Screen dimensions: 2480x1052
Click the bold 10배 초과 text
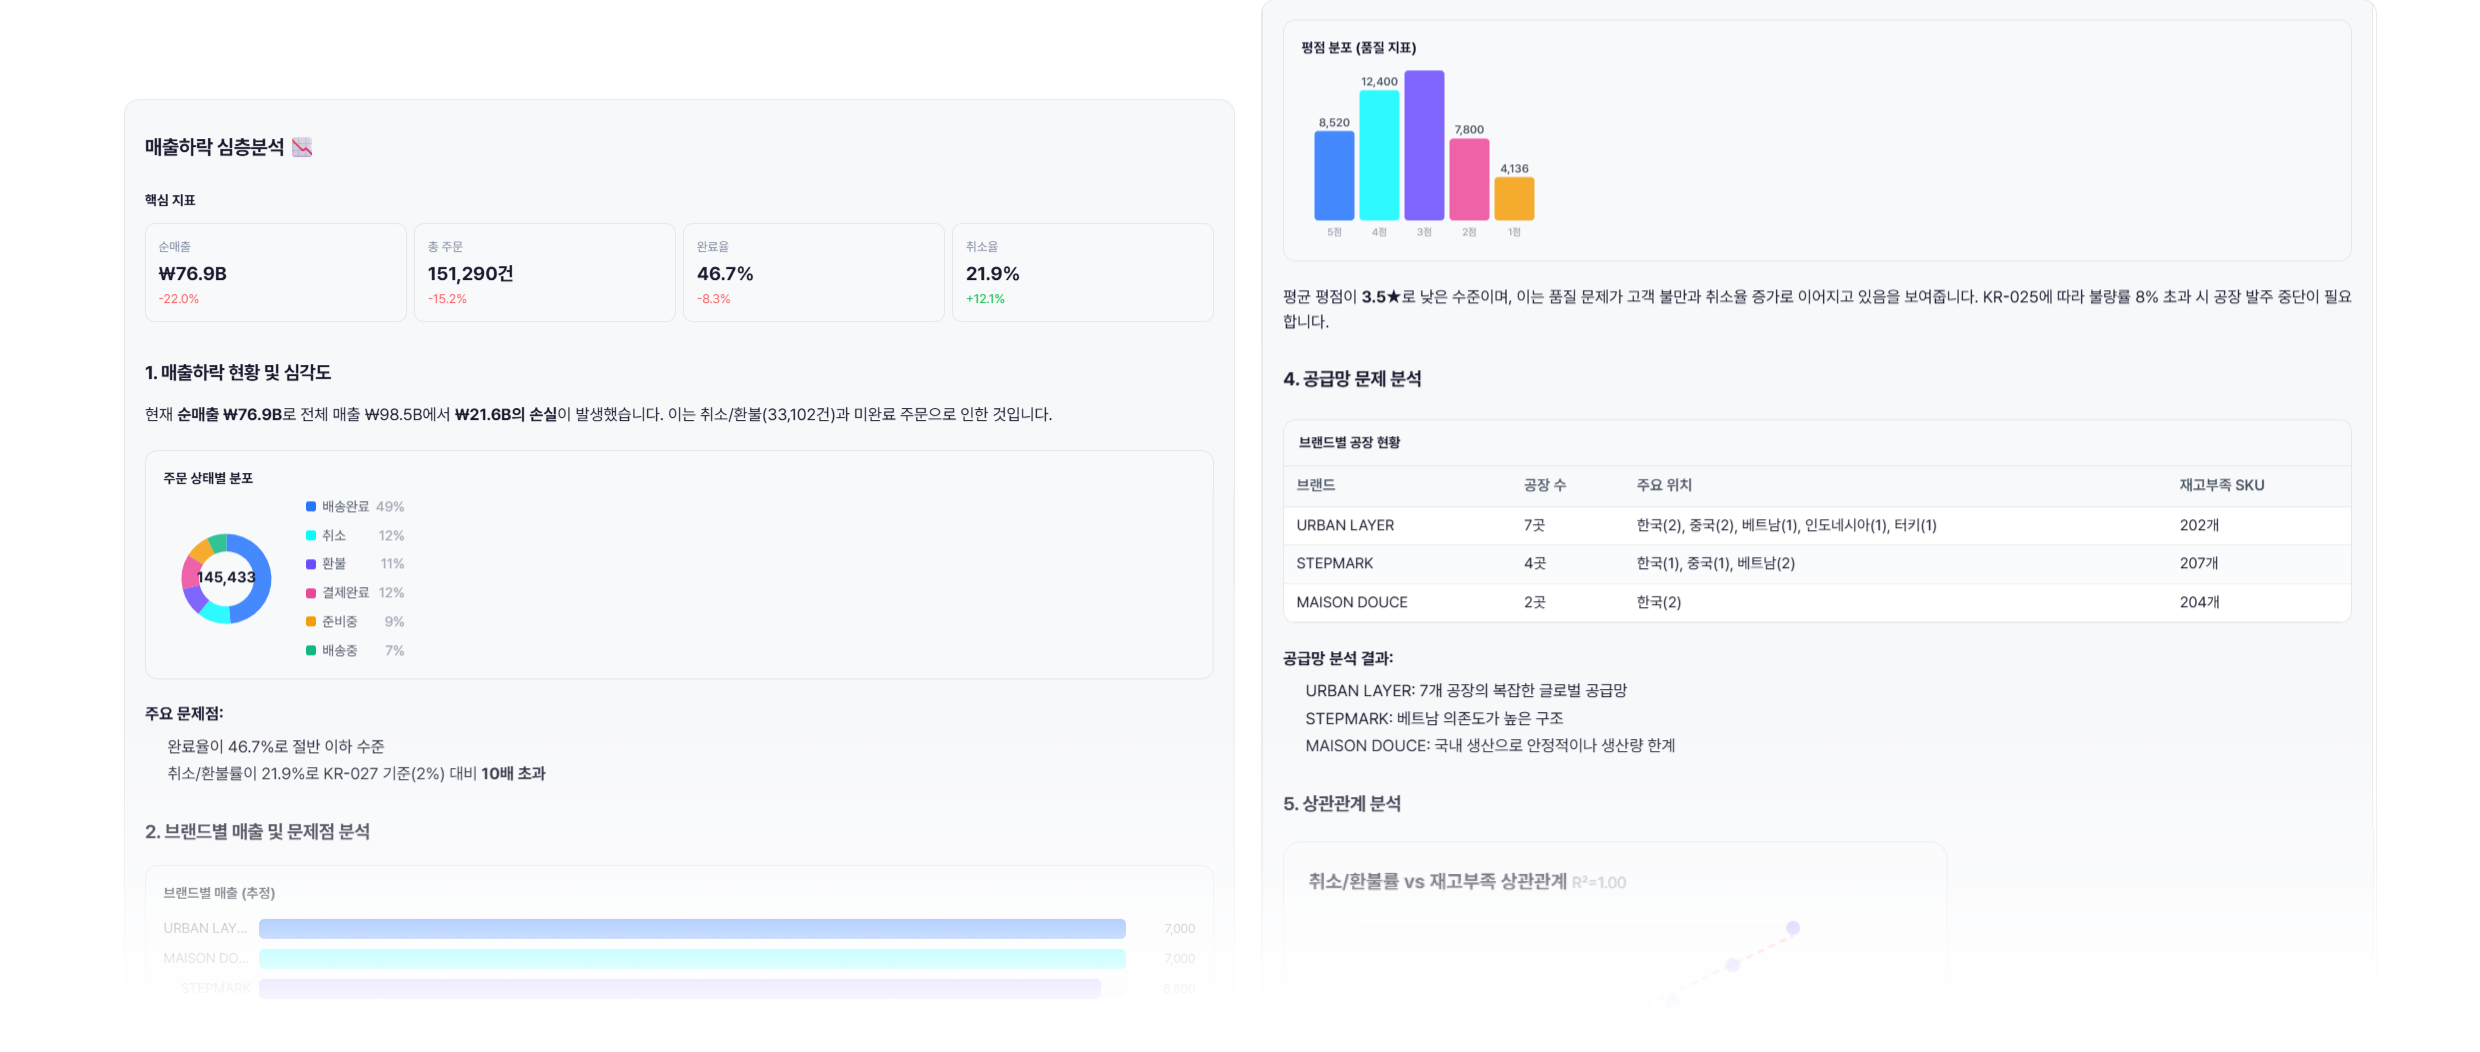pos(513,774)
